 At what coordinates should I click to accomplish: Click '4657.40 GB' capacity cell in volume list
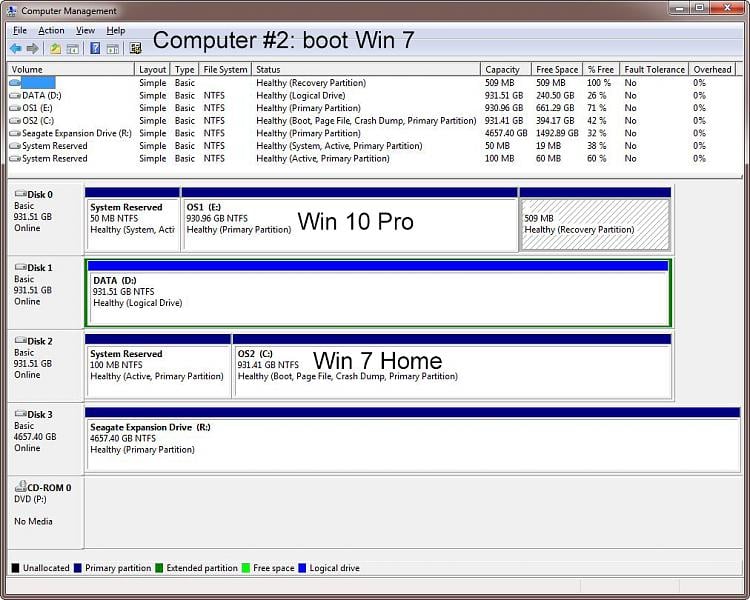(x=506, y=133)
